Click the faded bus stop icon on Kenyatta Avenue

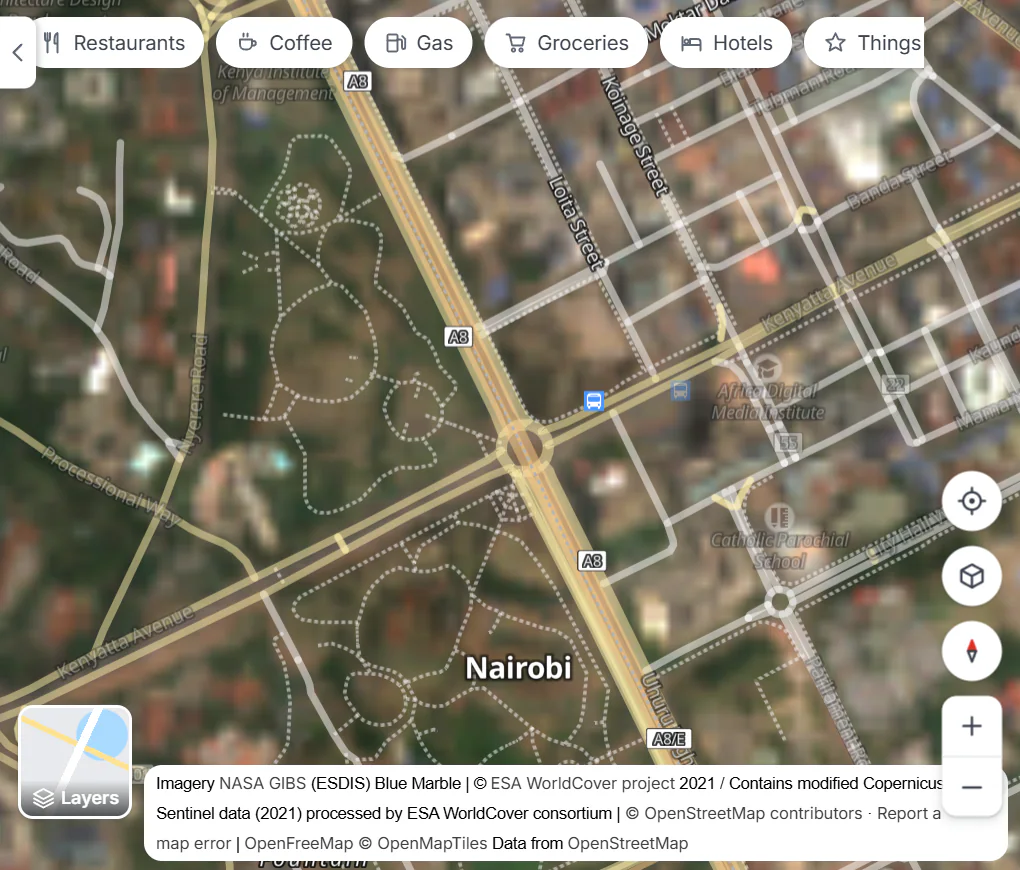pos(680,391)
